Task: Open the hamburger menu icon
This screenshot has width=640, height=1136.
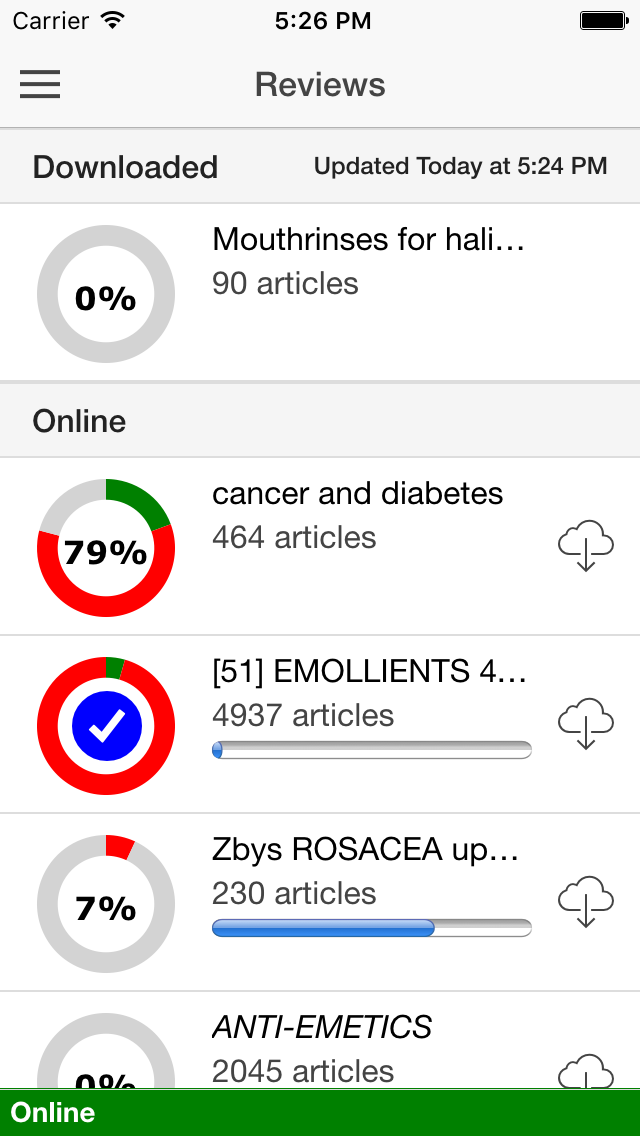Action: 40,85
